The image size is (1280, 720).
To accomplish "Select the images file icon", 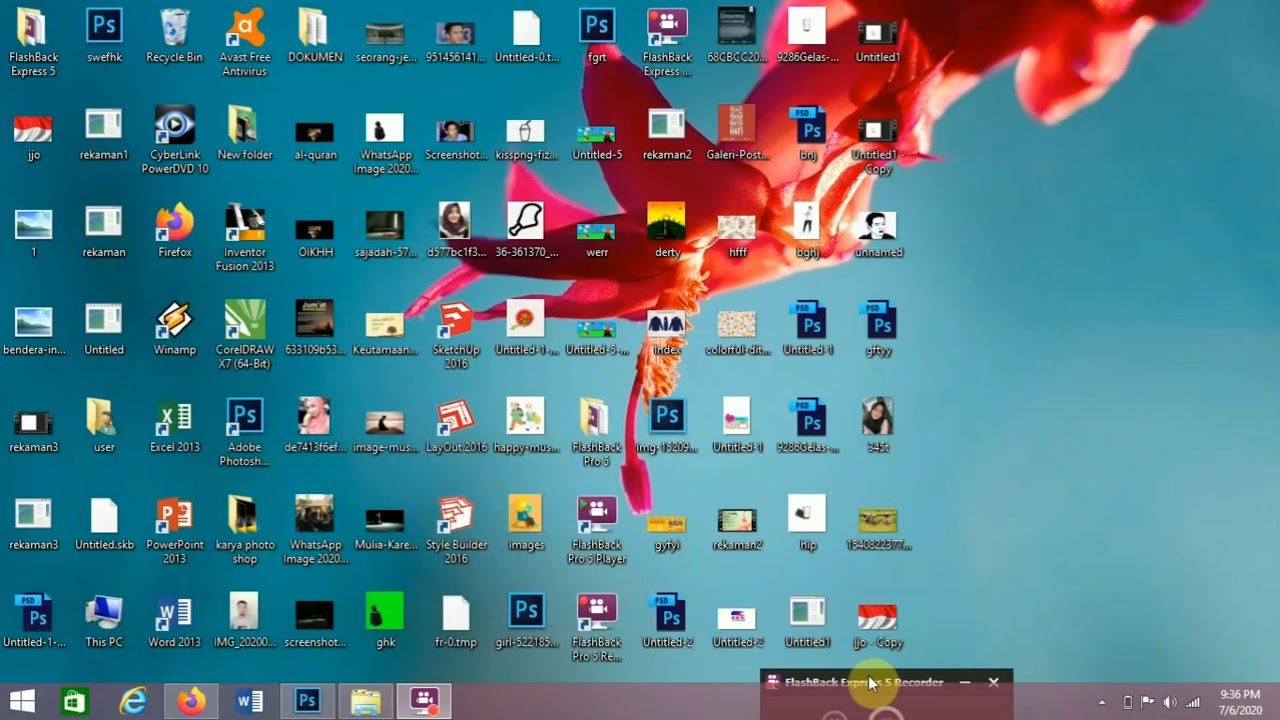I will (x=526, y=523).
